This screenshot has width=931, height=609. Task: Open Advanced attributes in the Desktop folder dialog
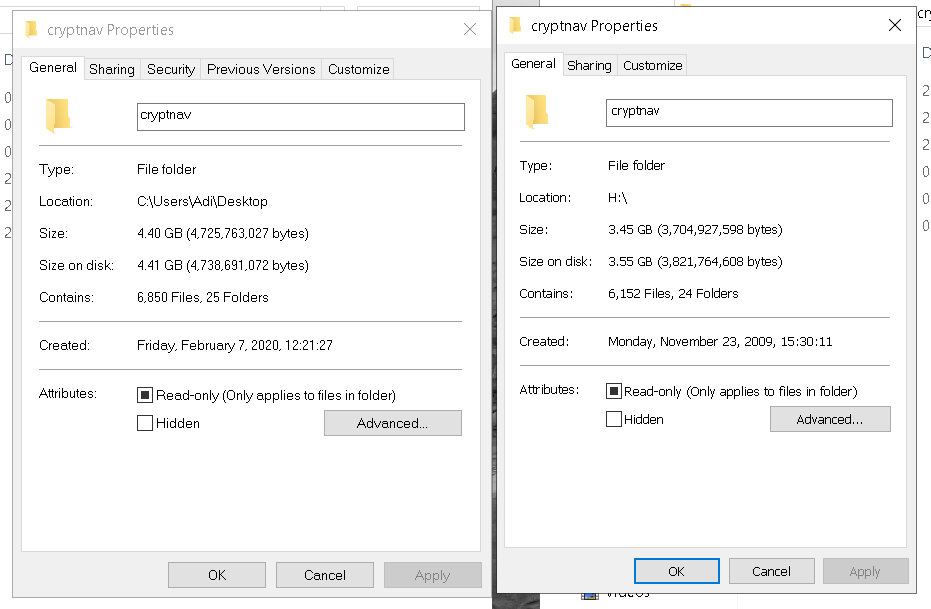click(392, 423)
